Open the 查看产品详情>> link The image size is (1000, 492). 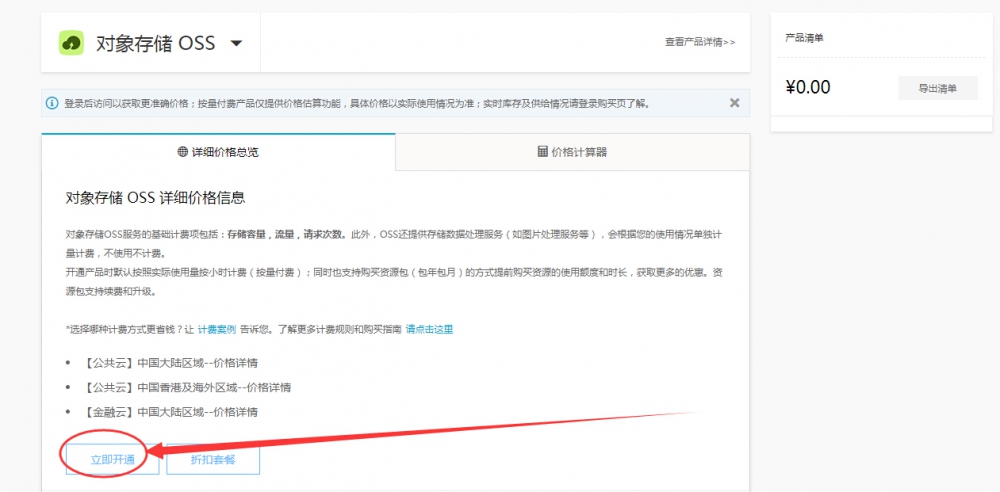click(x=700, y=42)
